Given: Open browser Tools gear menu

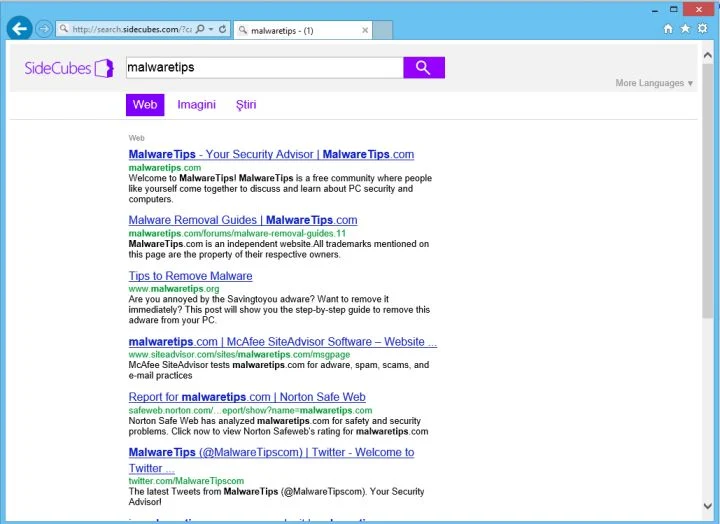Looking at the screenshot, I should [x=703, y=28].
